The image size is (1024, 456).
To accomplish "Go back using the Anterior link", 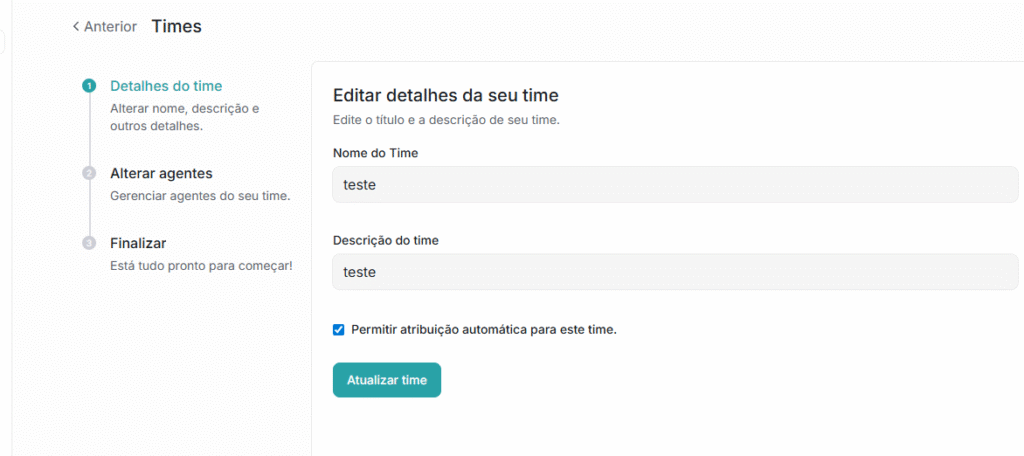I will tap(110, 27).
